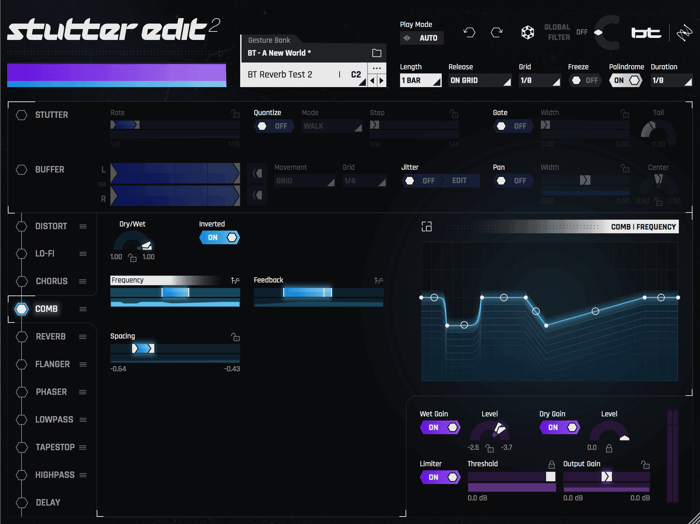Open the Feedback curve editor icon
The width and height of the screenshot is (700, 524).
(x=379, y=280)
